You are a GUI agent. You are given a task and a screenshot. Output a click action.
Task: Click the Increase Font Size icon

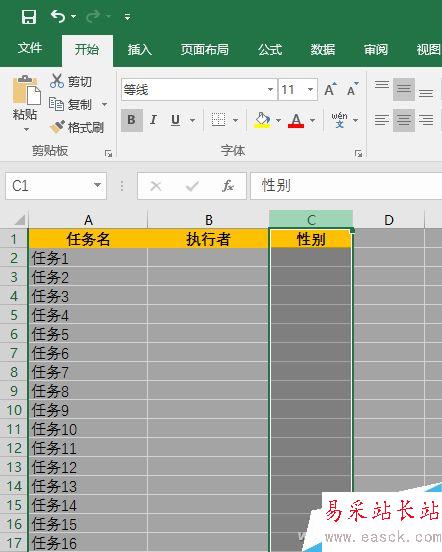(x=330, y=89)
